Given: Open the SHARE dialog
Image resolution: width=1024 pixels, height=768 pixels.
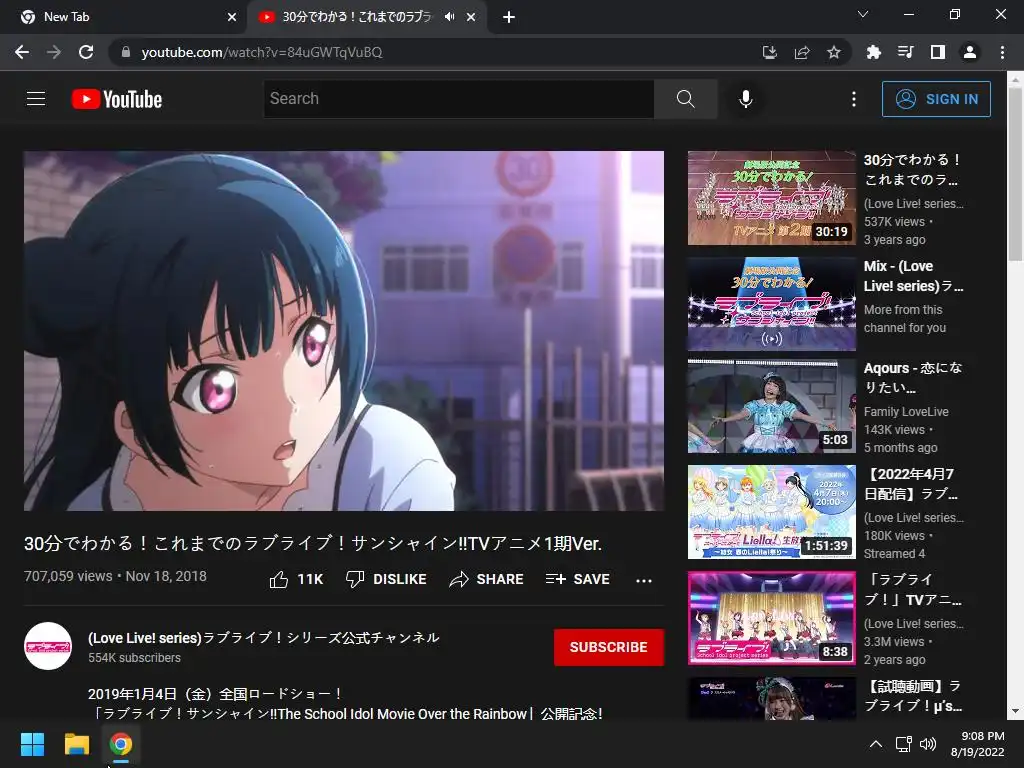Looking at the screenshot, I should [487, 579].
